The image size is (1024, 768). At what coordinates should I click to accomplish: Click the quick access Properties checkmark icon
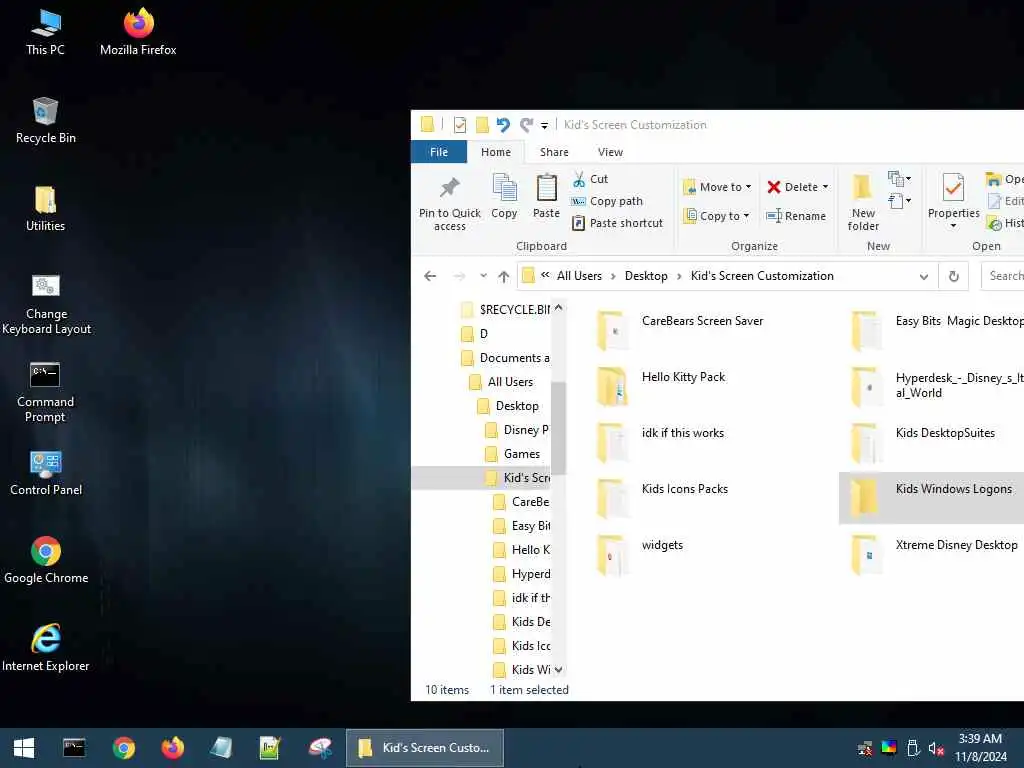point(460,124)
